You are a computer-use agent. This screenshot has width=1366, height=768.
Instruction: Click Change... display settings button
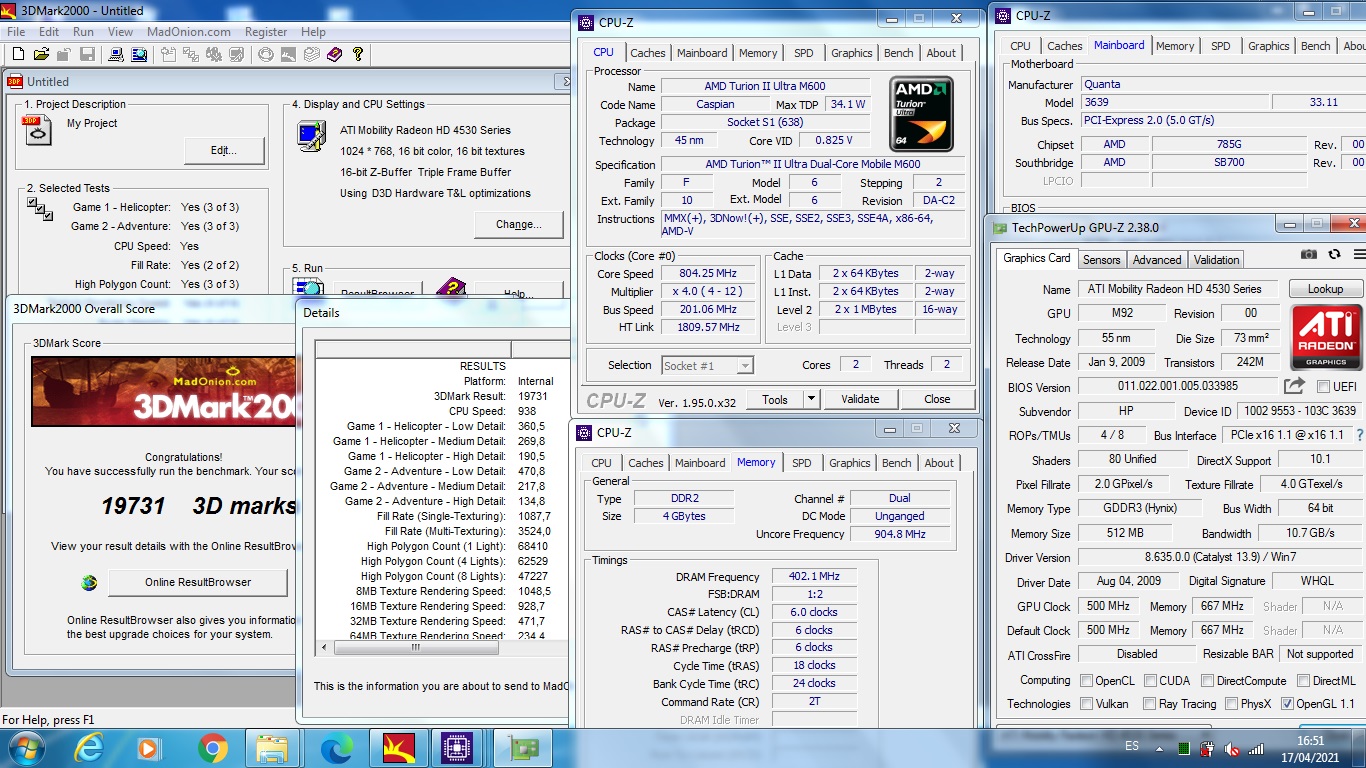519,225
